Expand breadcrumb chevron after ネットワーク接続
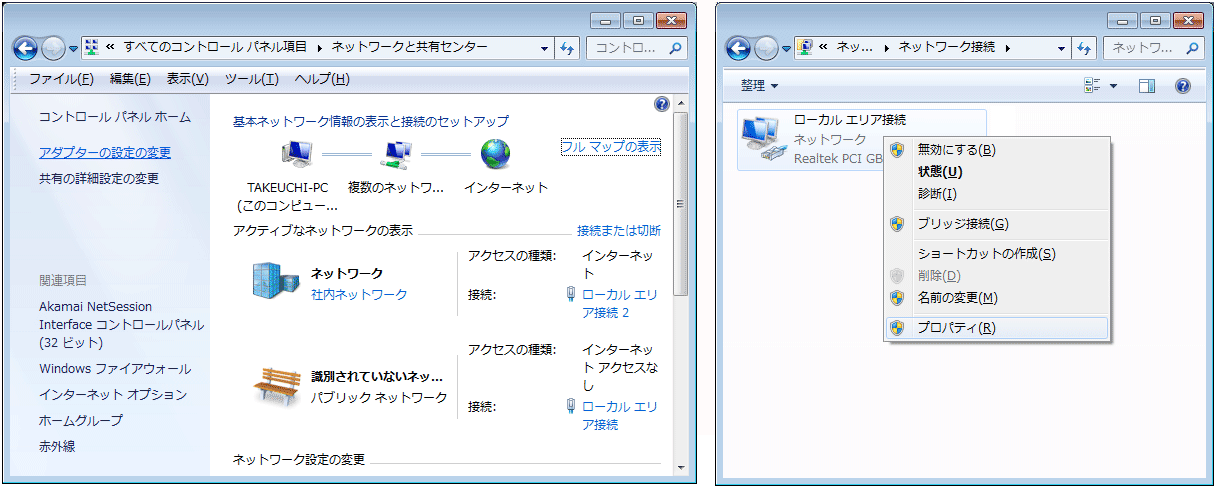Viewport: 1214px width, 486px height. tap(1007, 48)
